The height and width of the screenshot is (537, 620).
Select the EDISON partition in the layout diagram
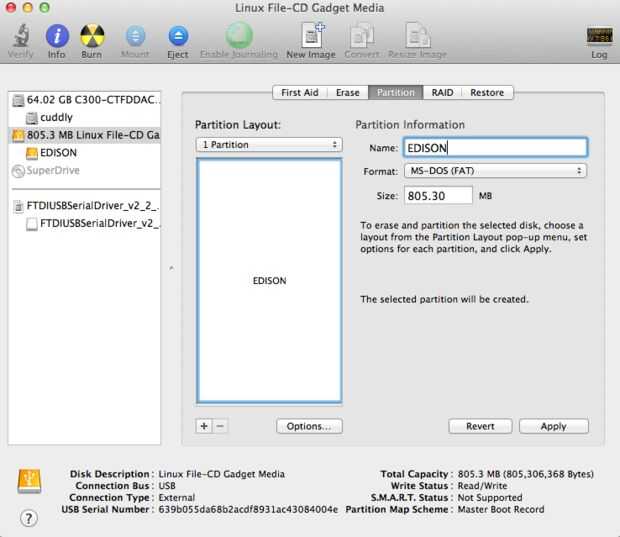click(269, 281)
